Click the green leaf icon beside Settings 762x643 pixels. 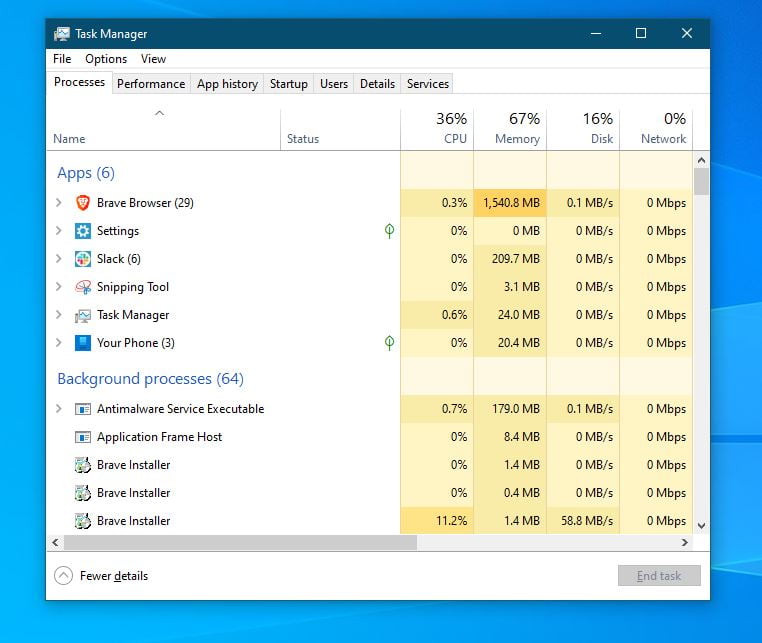click(x=389, y=230)
